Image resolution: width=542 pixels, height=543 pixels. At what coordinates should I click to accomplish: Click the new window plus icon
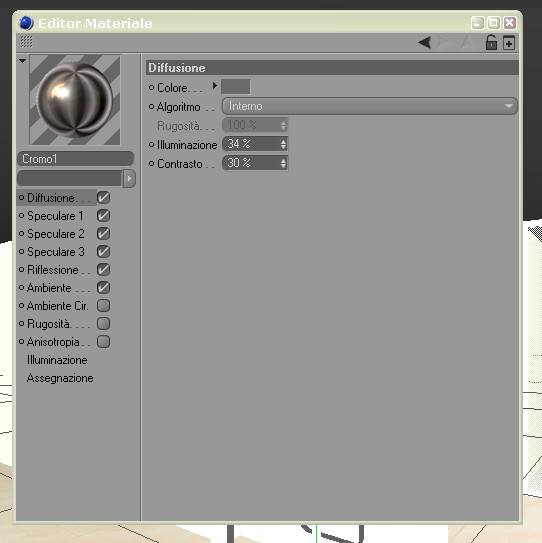click(x=509, y=43)
